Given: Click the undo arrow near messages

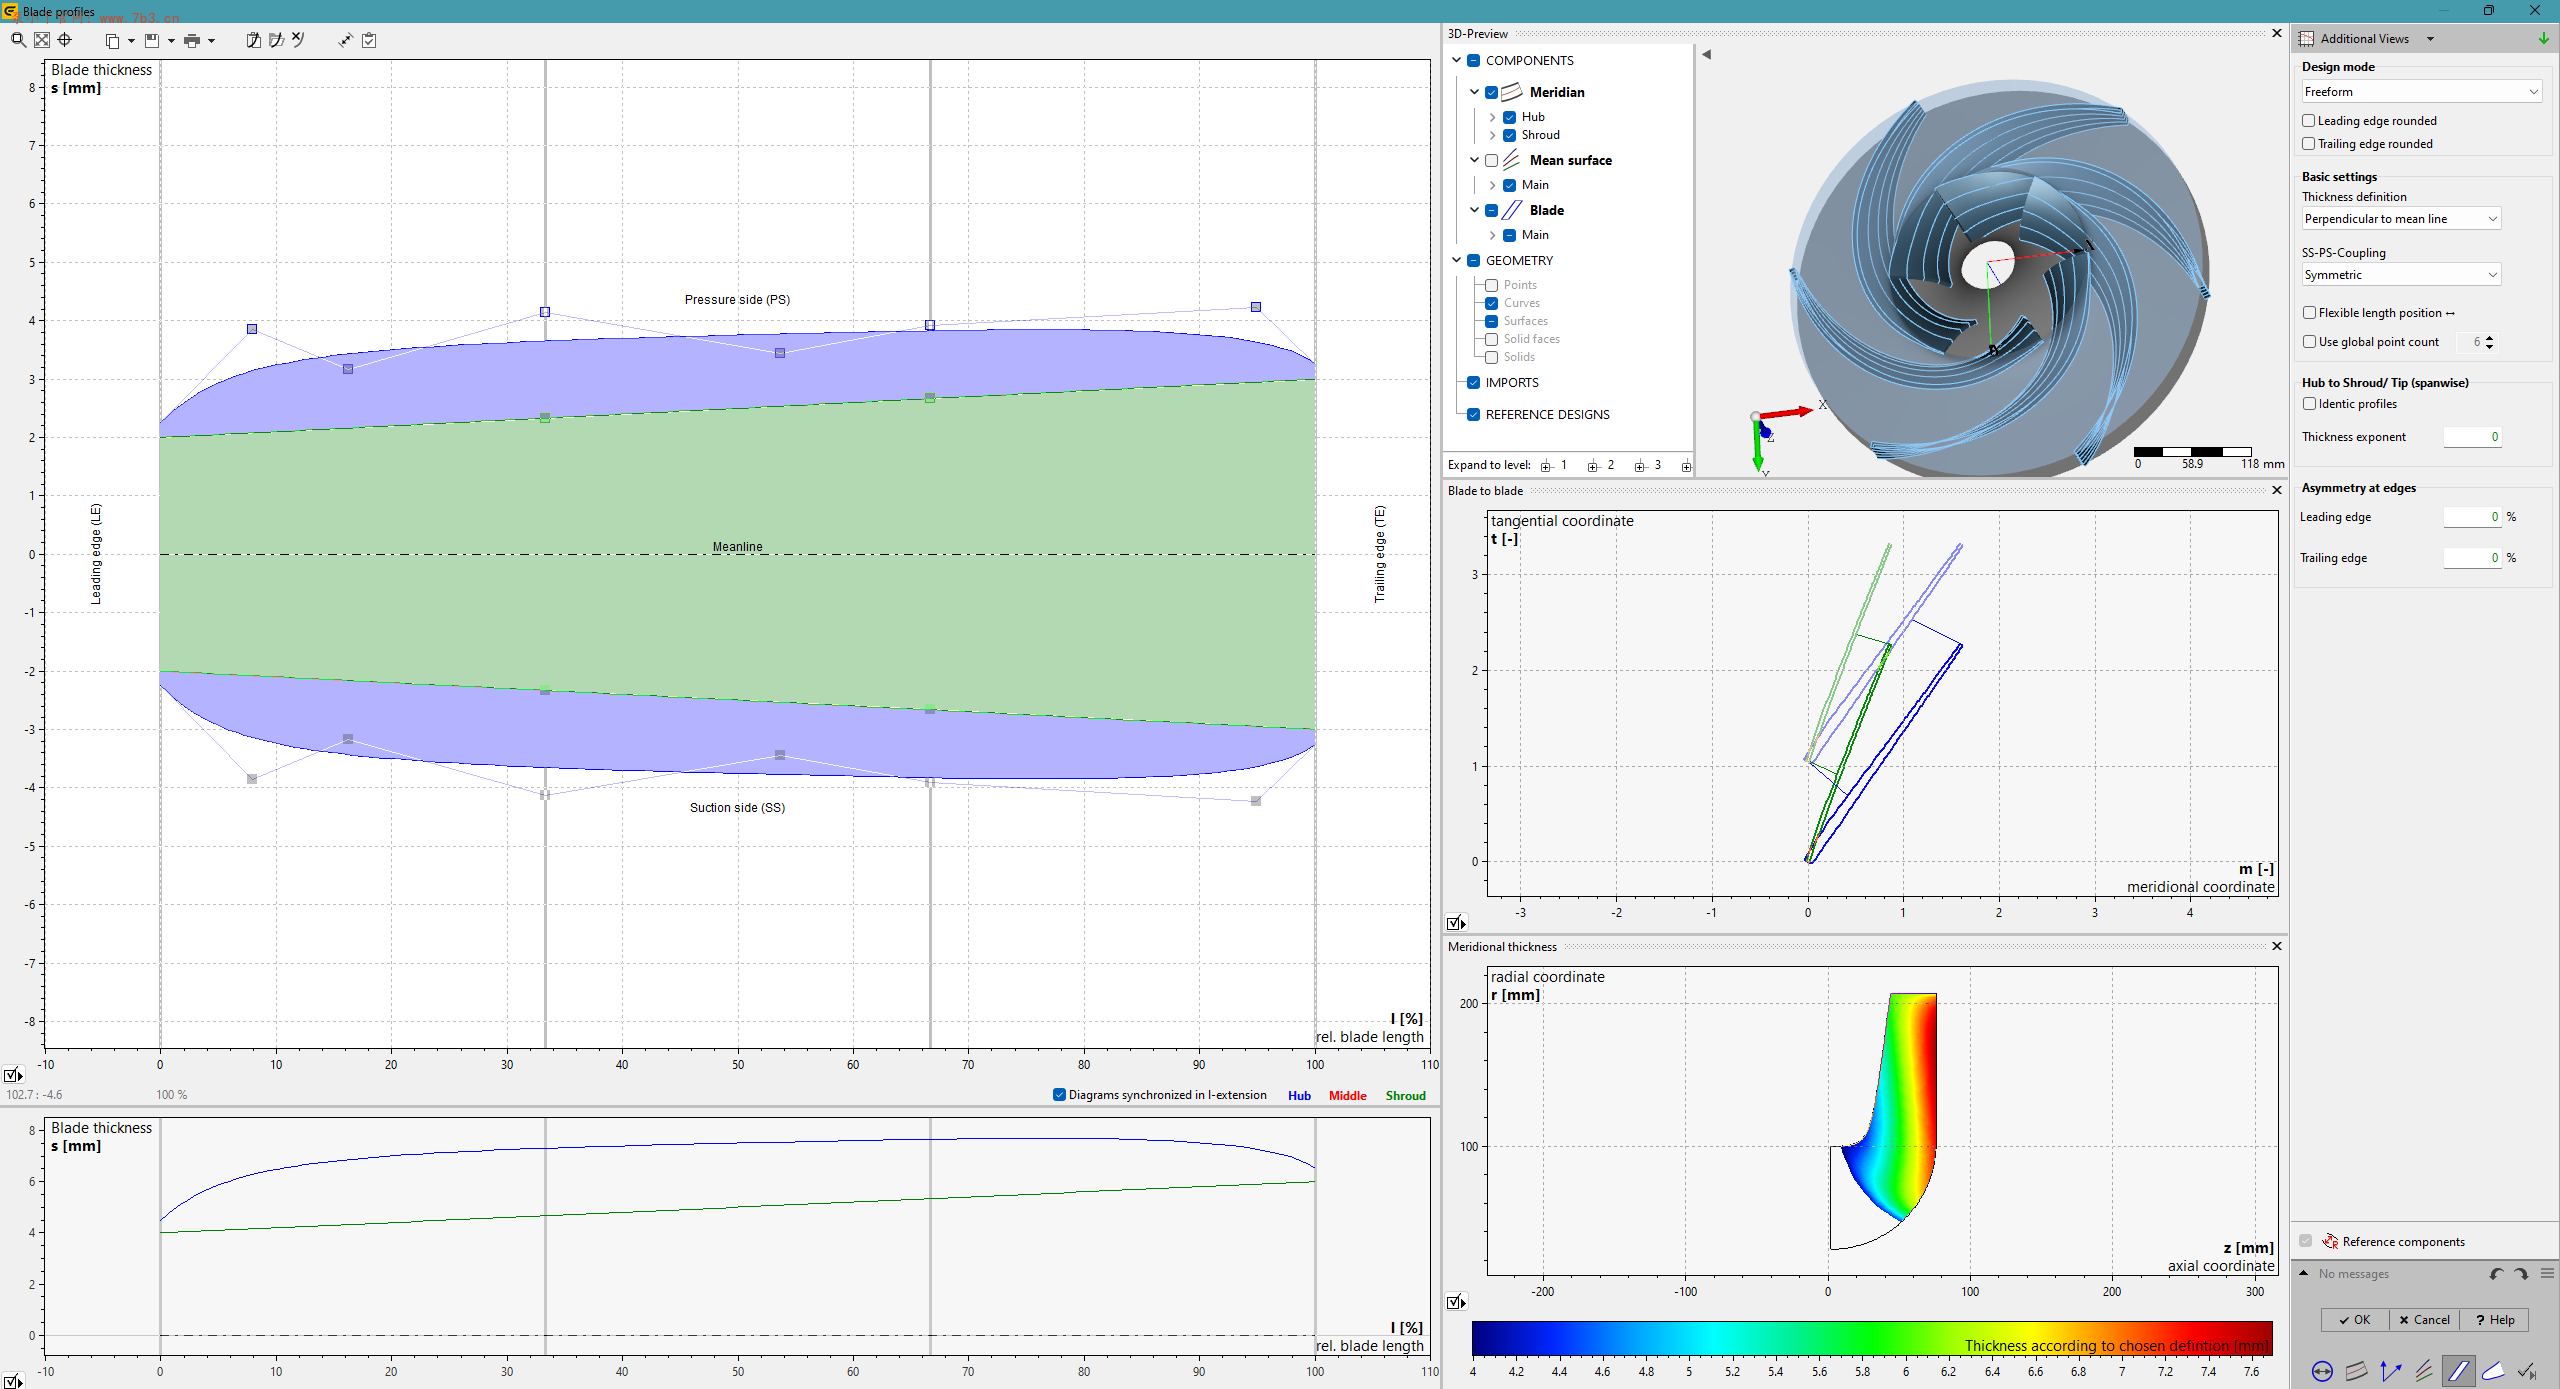Looking at the screenshot, I should click(x=2496, y=1273).
